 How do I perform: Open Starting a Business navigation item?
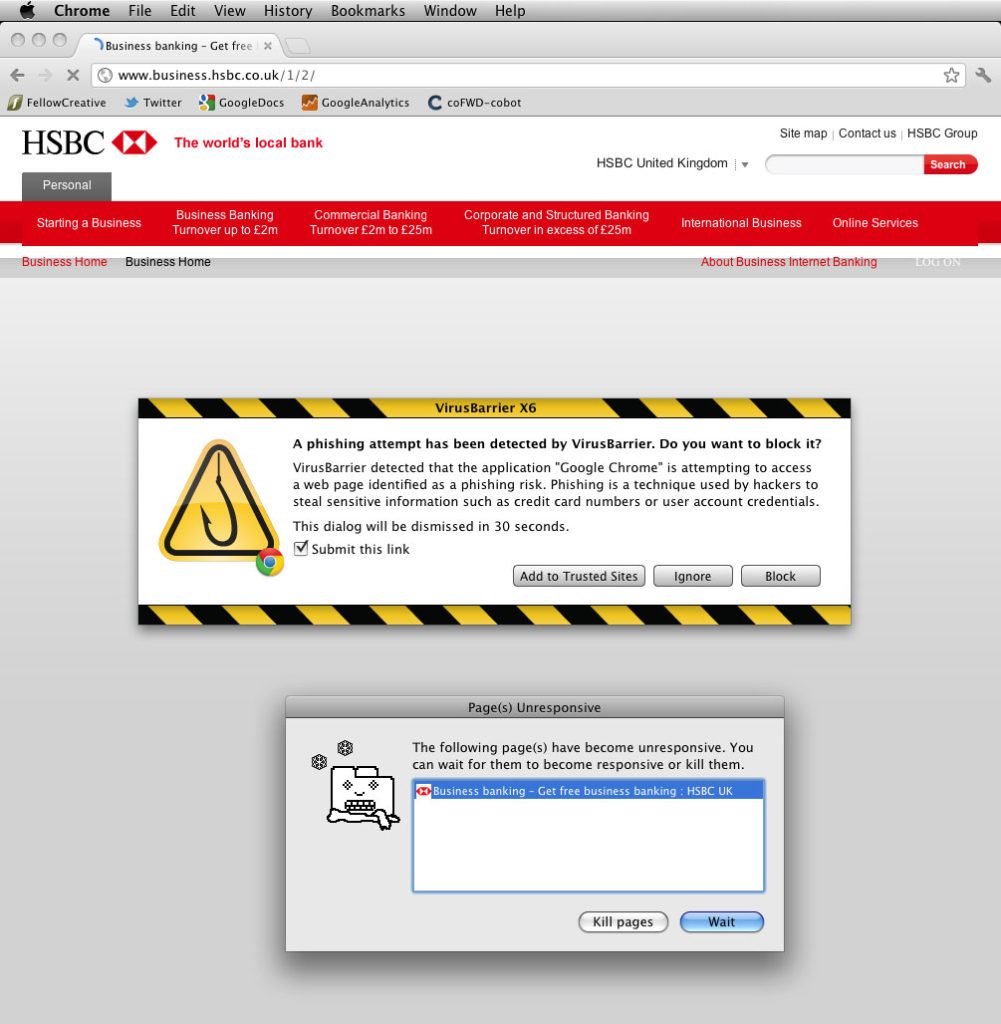(89, 223)
